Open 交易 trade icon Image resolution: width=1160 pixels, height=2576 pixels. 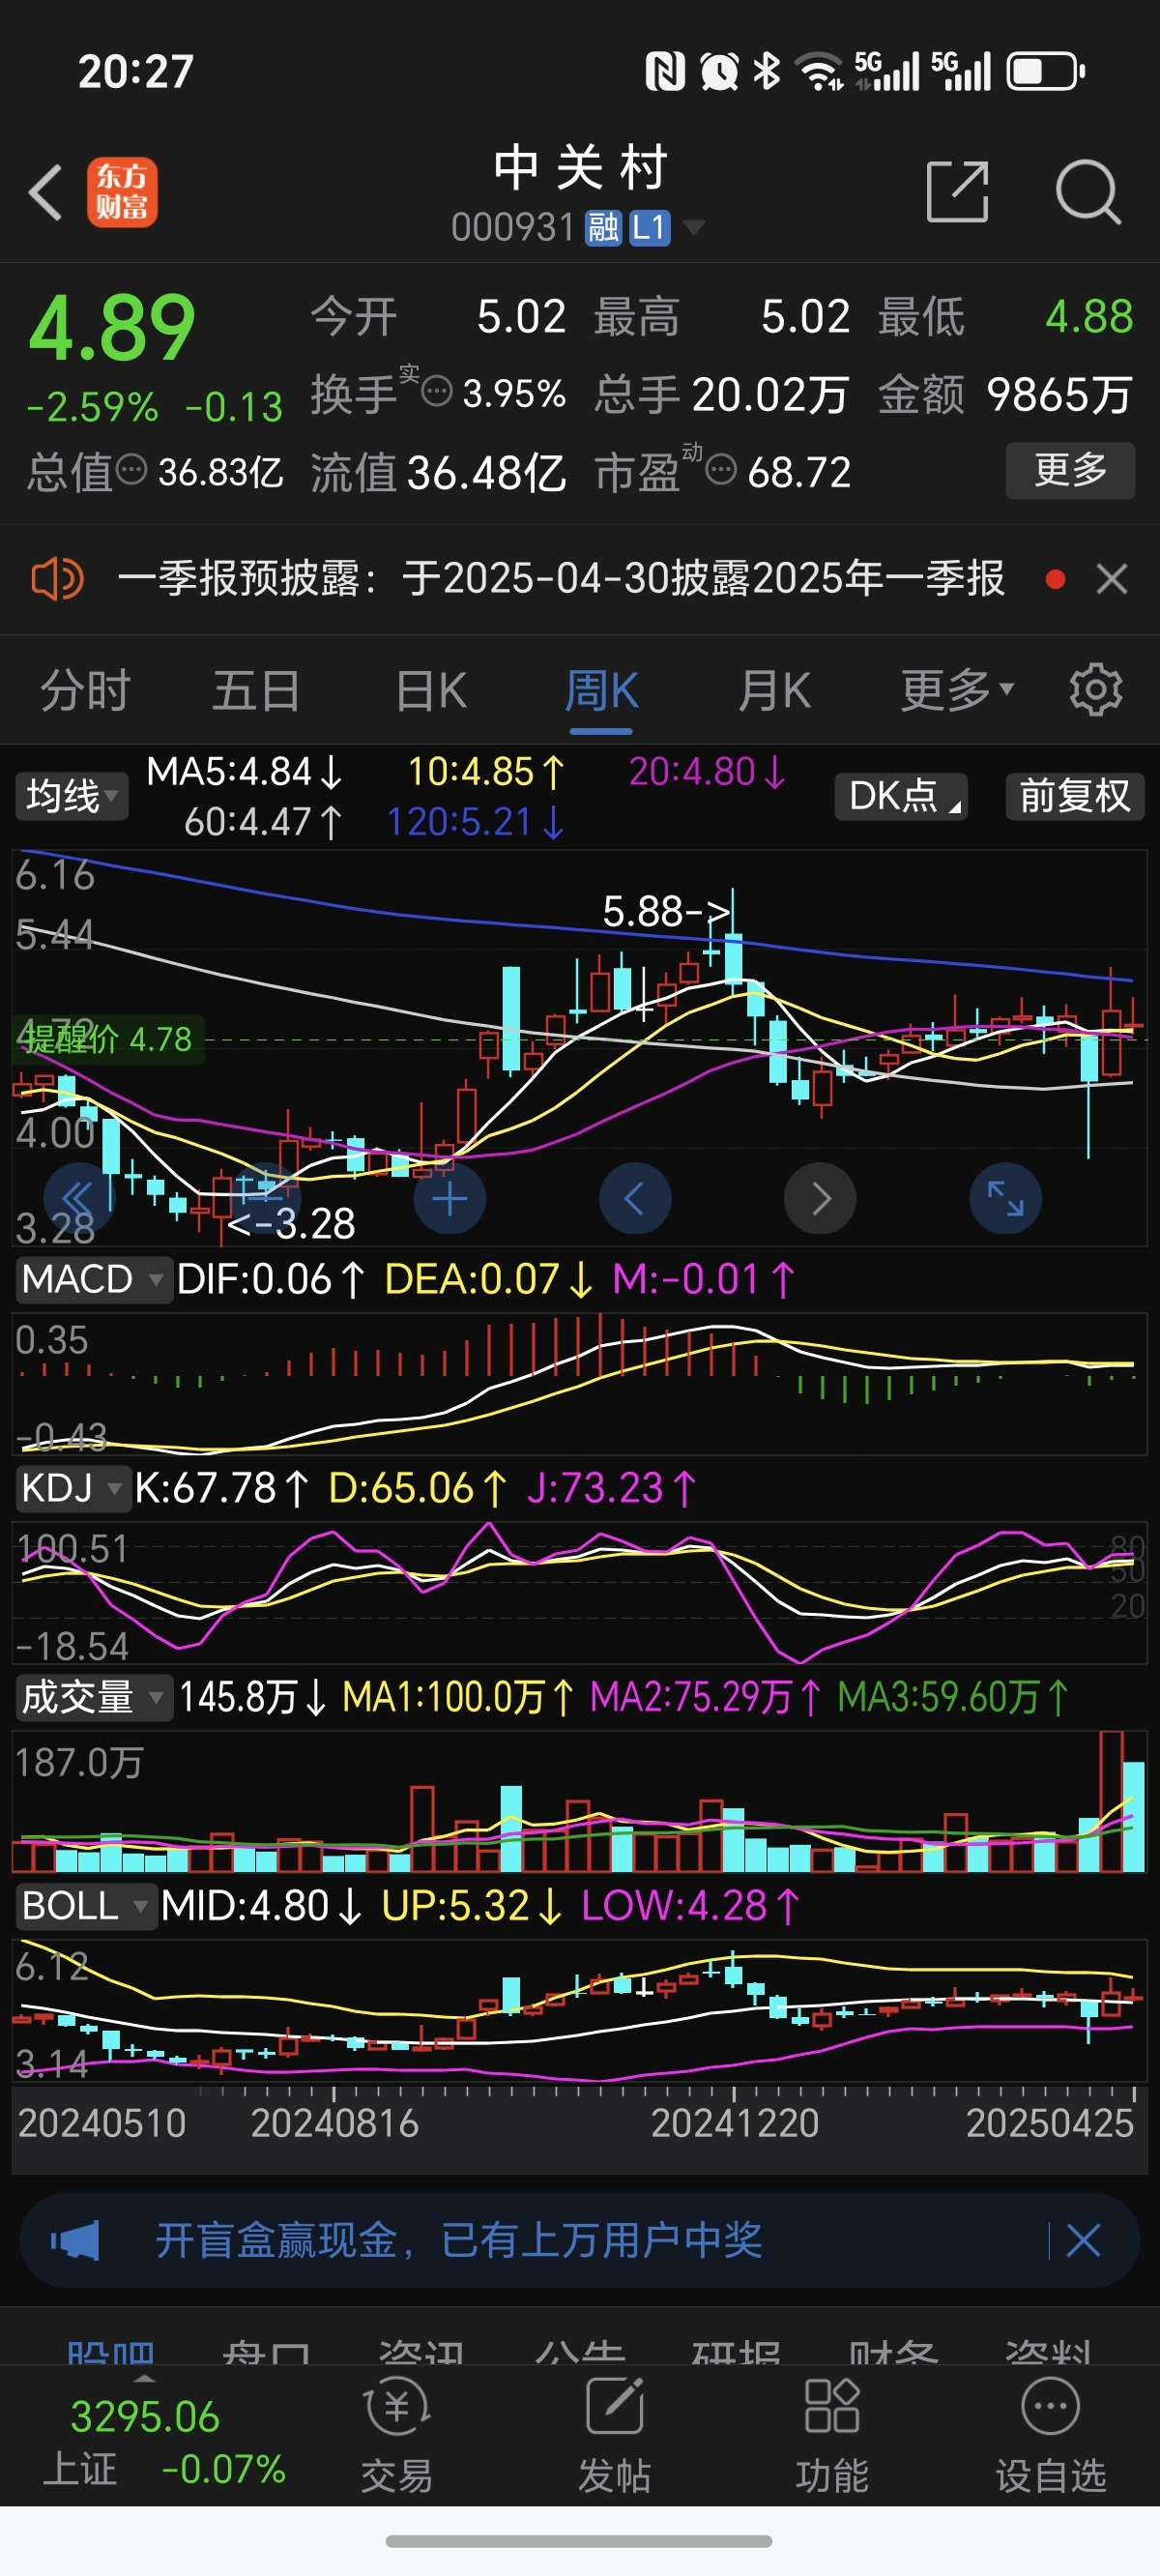pyautogui.click(x=397, y=2407)
